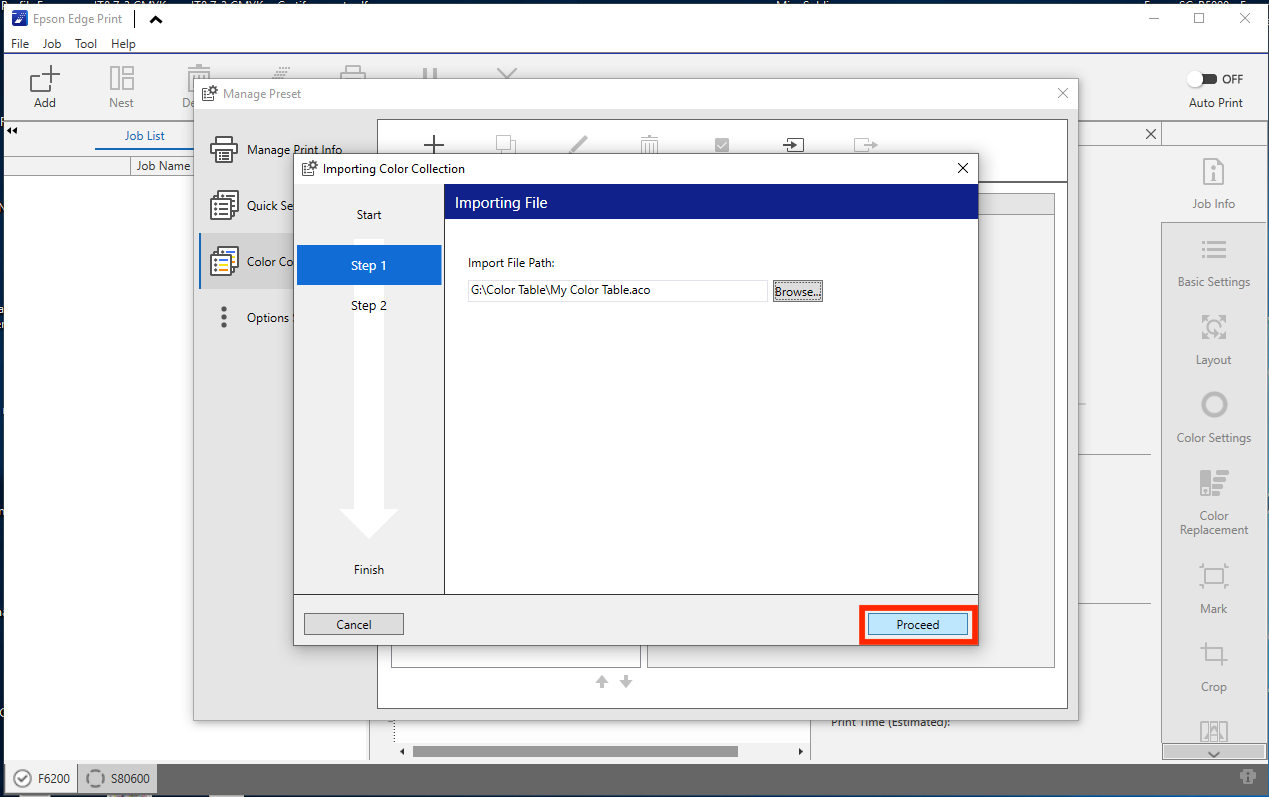Collapse job list with double left arrows
Screen dimensions: 1269x797
tap(12, 131)
